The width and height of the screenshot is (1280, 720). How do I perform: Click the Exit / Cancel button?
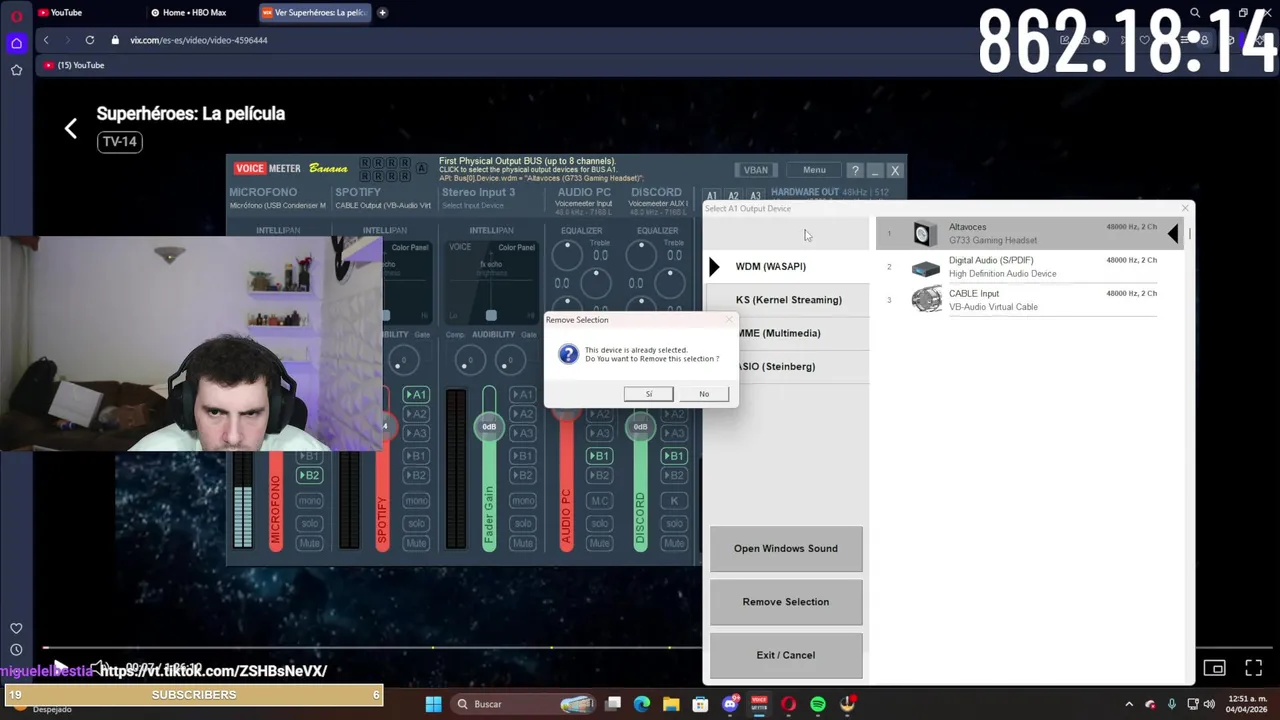point(786,655)
